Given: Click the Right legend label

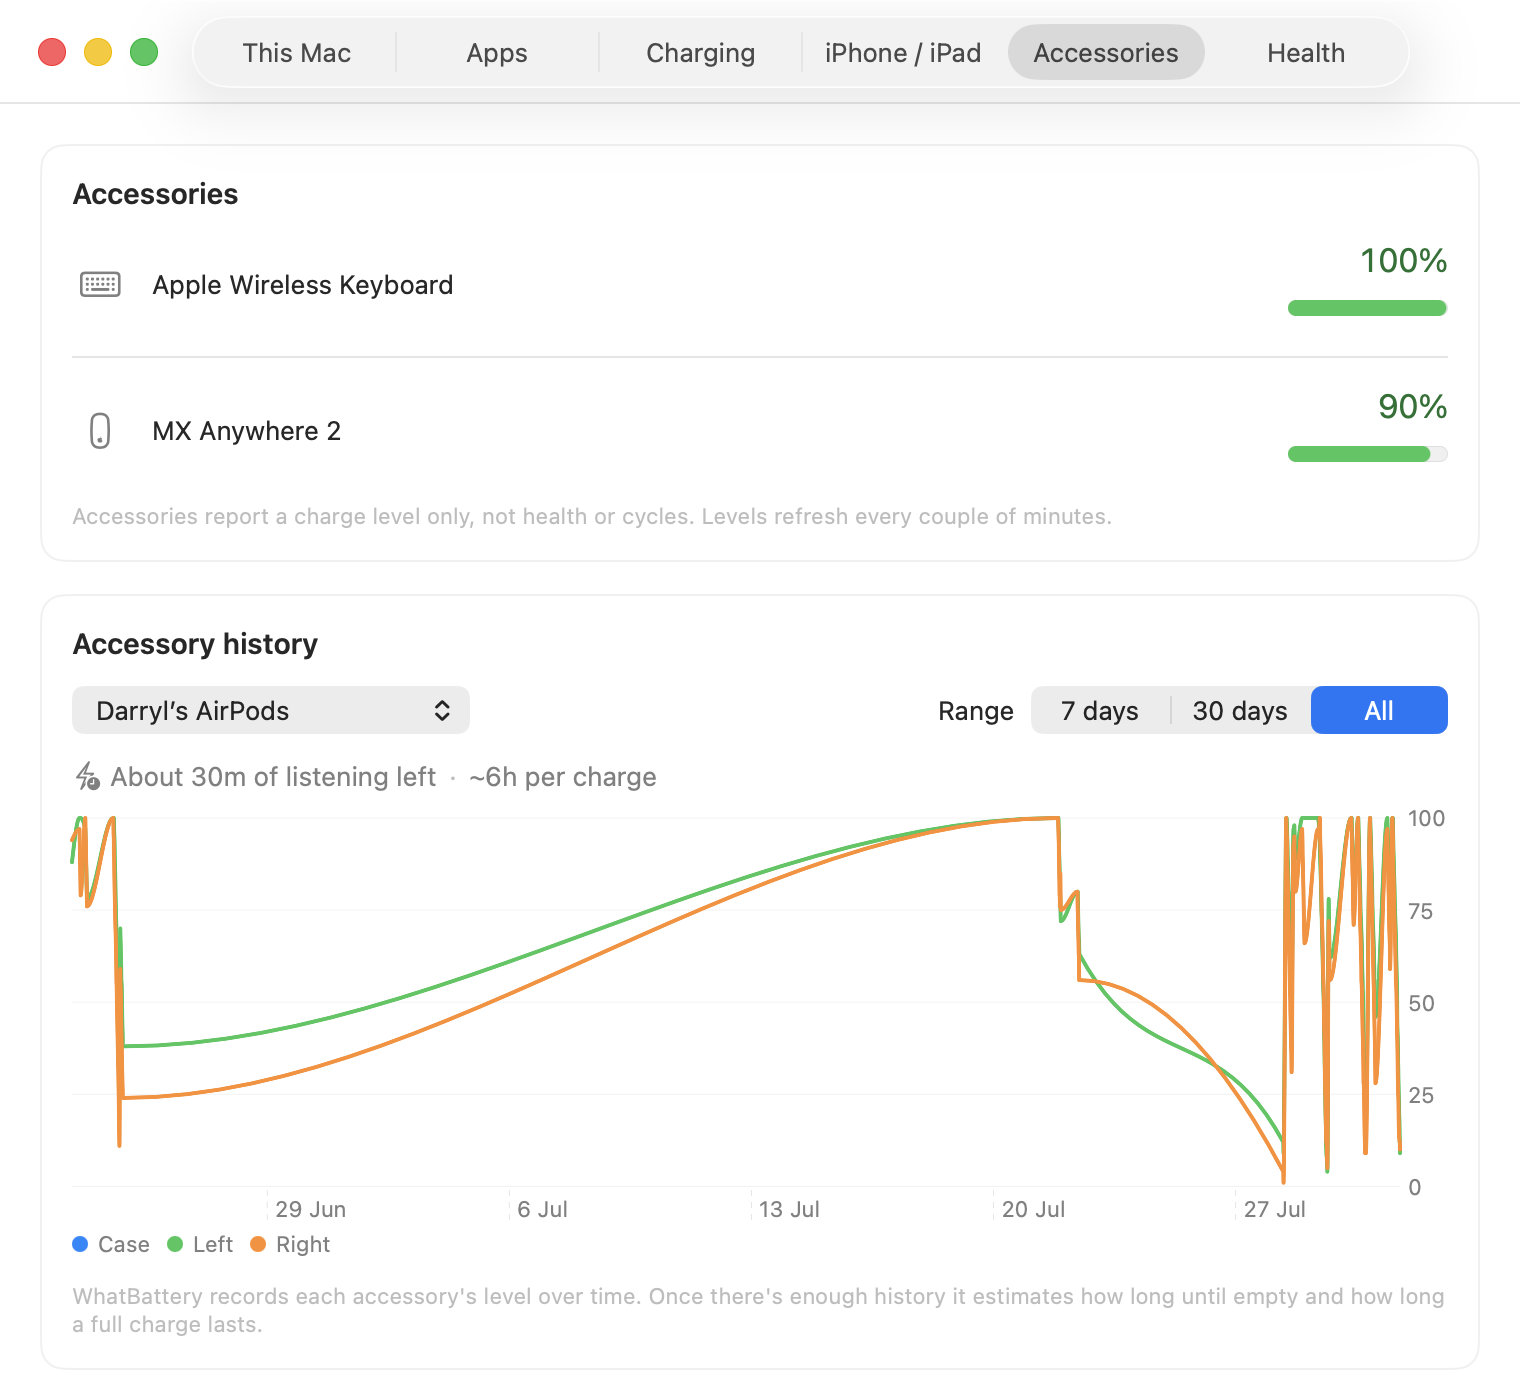Looking at the screenshot, I should [x=303, y=1244].
